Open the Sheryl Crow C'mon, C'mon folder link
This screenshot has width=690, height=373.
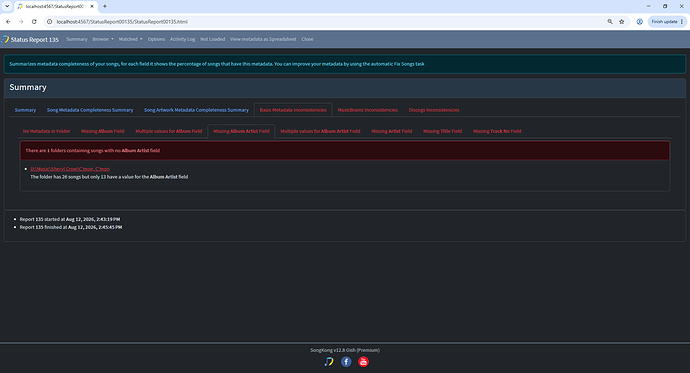pyautogui.click(x=70, y=169)
